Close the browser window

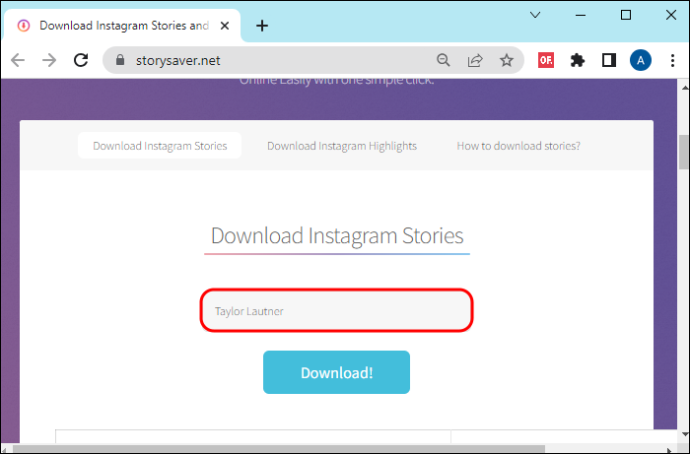[x=671, y=15]
